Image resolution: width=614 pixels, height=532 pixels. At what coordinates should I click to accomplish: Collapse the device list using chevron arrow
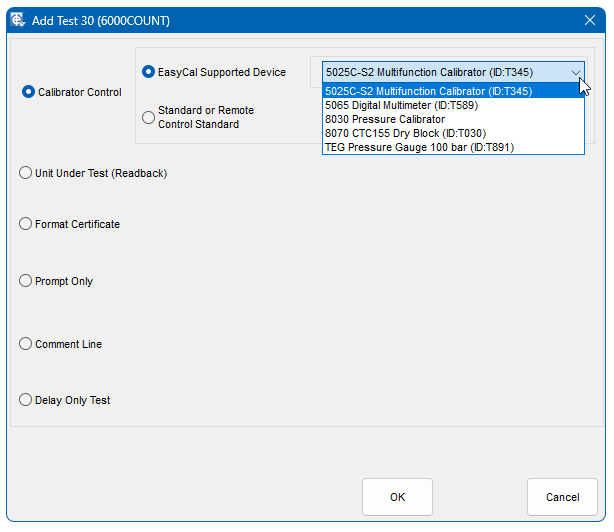coord(575,72)
